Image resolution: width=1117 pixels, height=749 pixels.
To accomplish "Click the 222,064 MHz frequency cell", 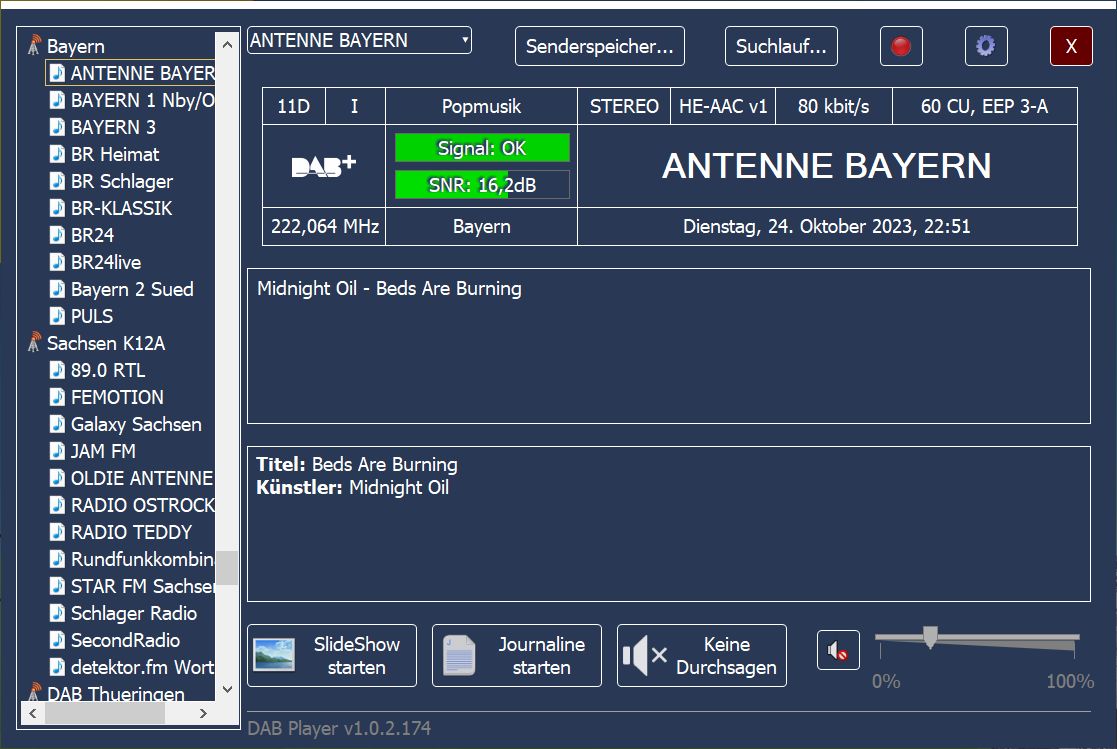I will point(324,227).
